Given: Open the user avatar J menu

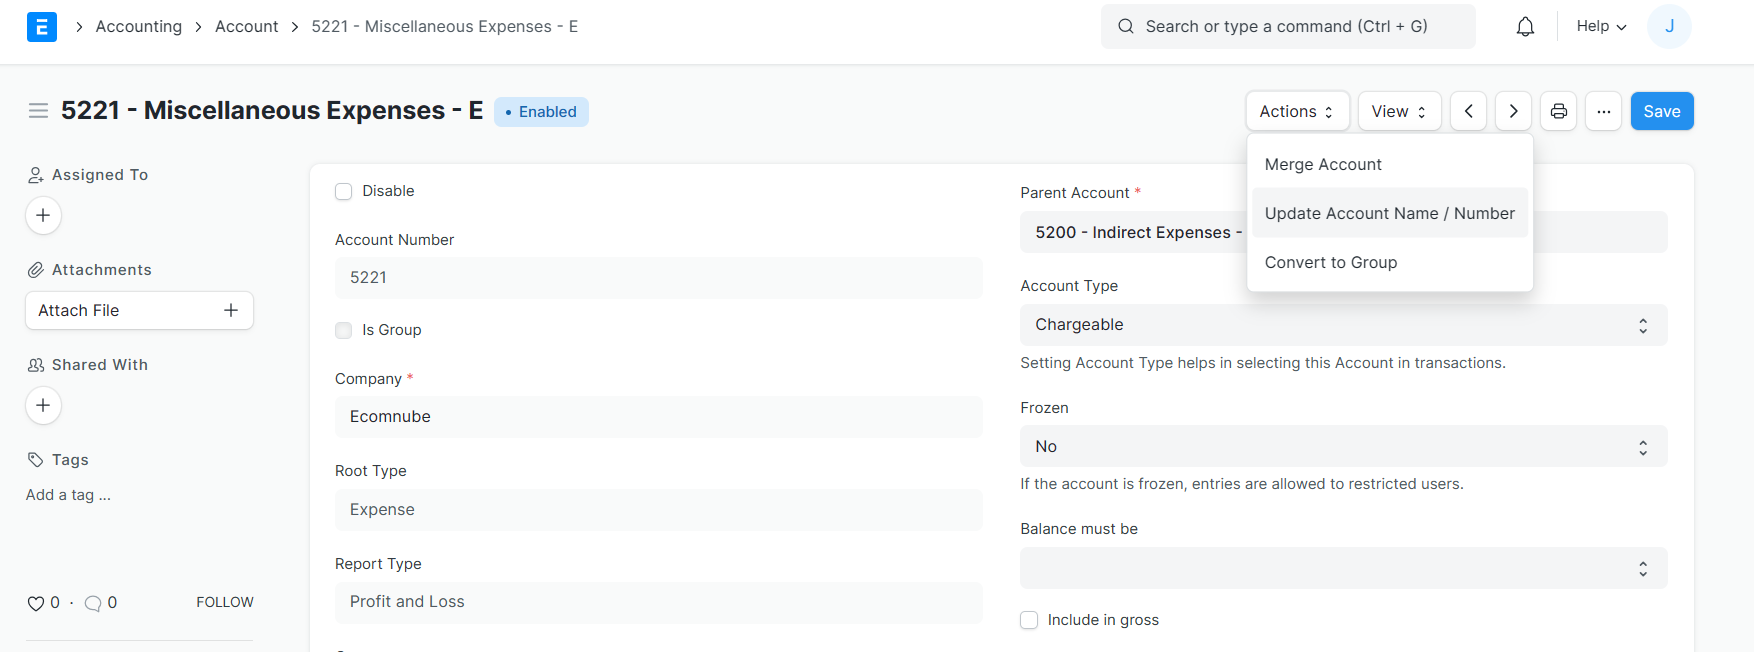Looking at the screenshot, I should (x=1669, y=27).
